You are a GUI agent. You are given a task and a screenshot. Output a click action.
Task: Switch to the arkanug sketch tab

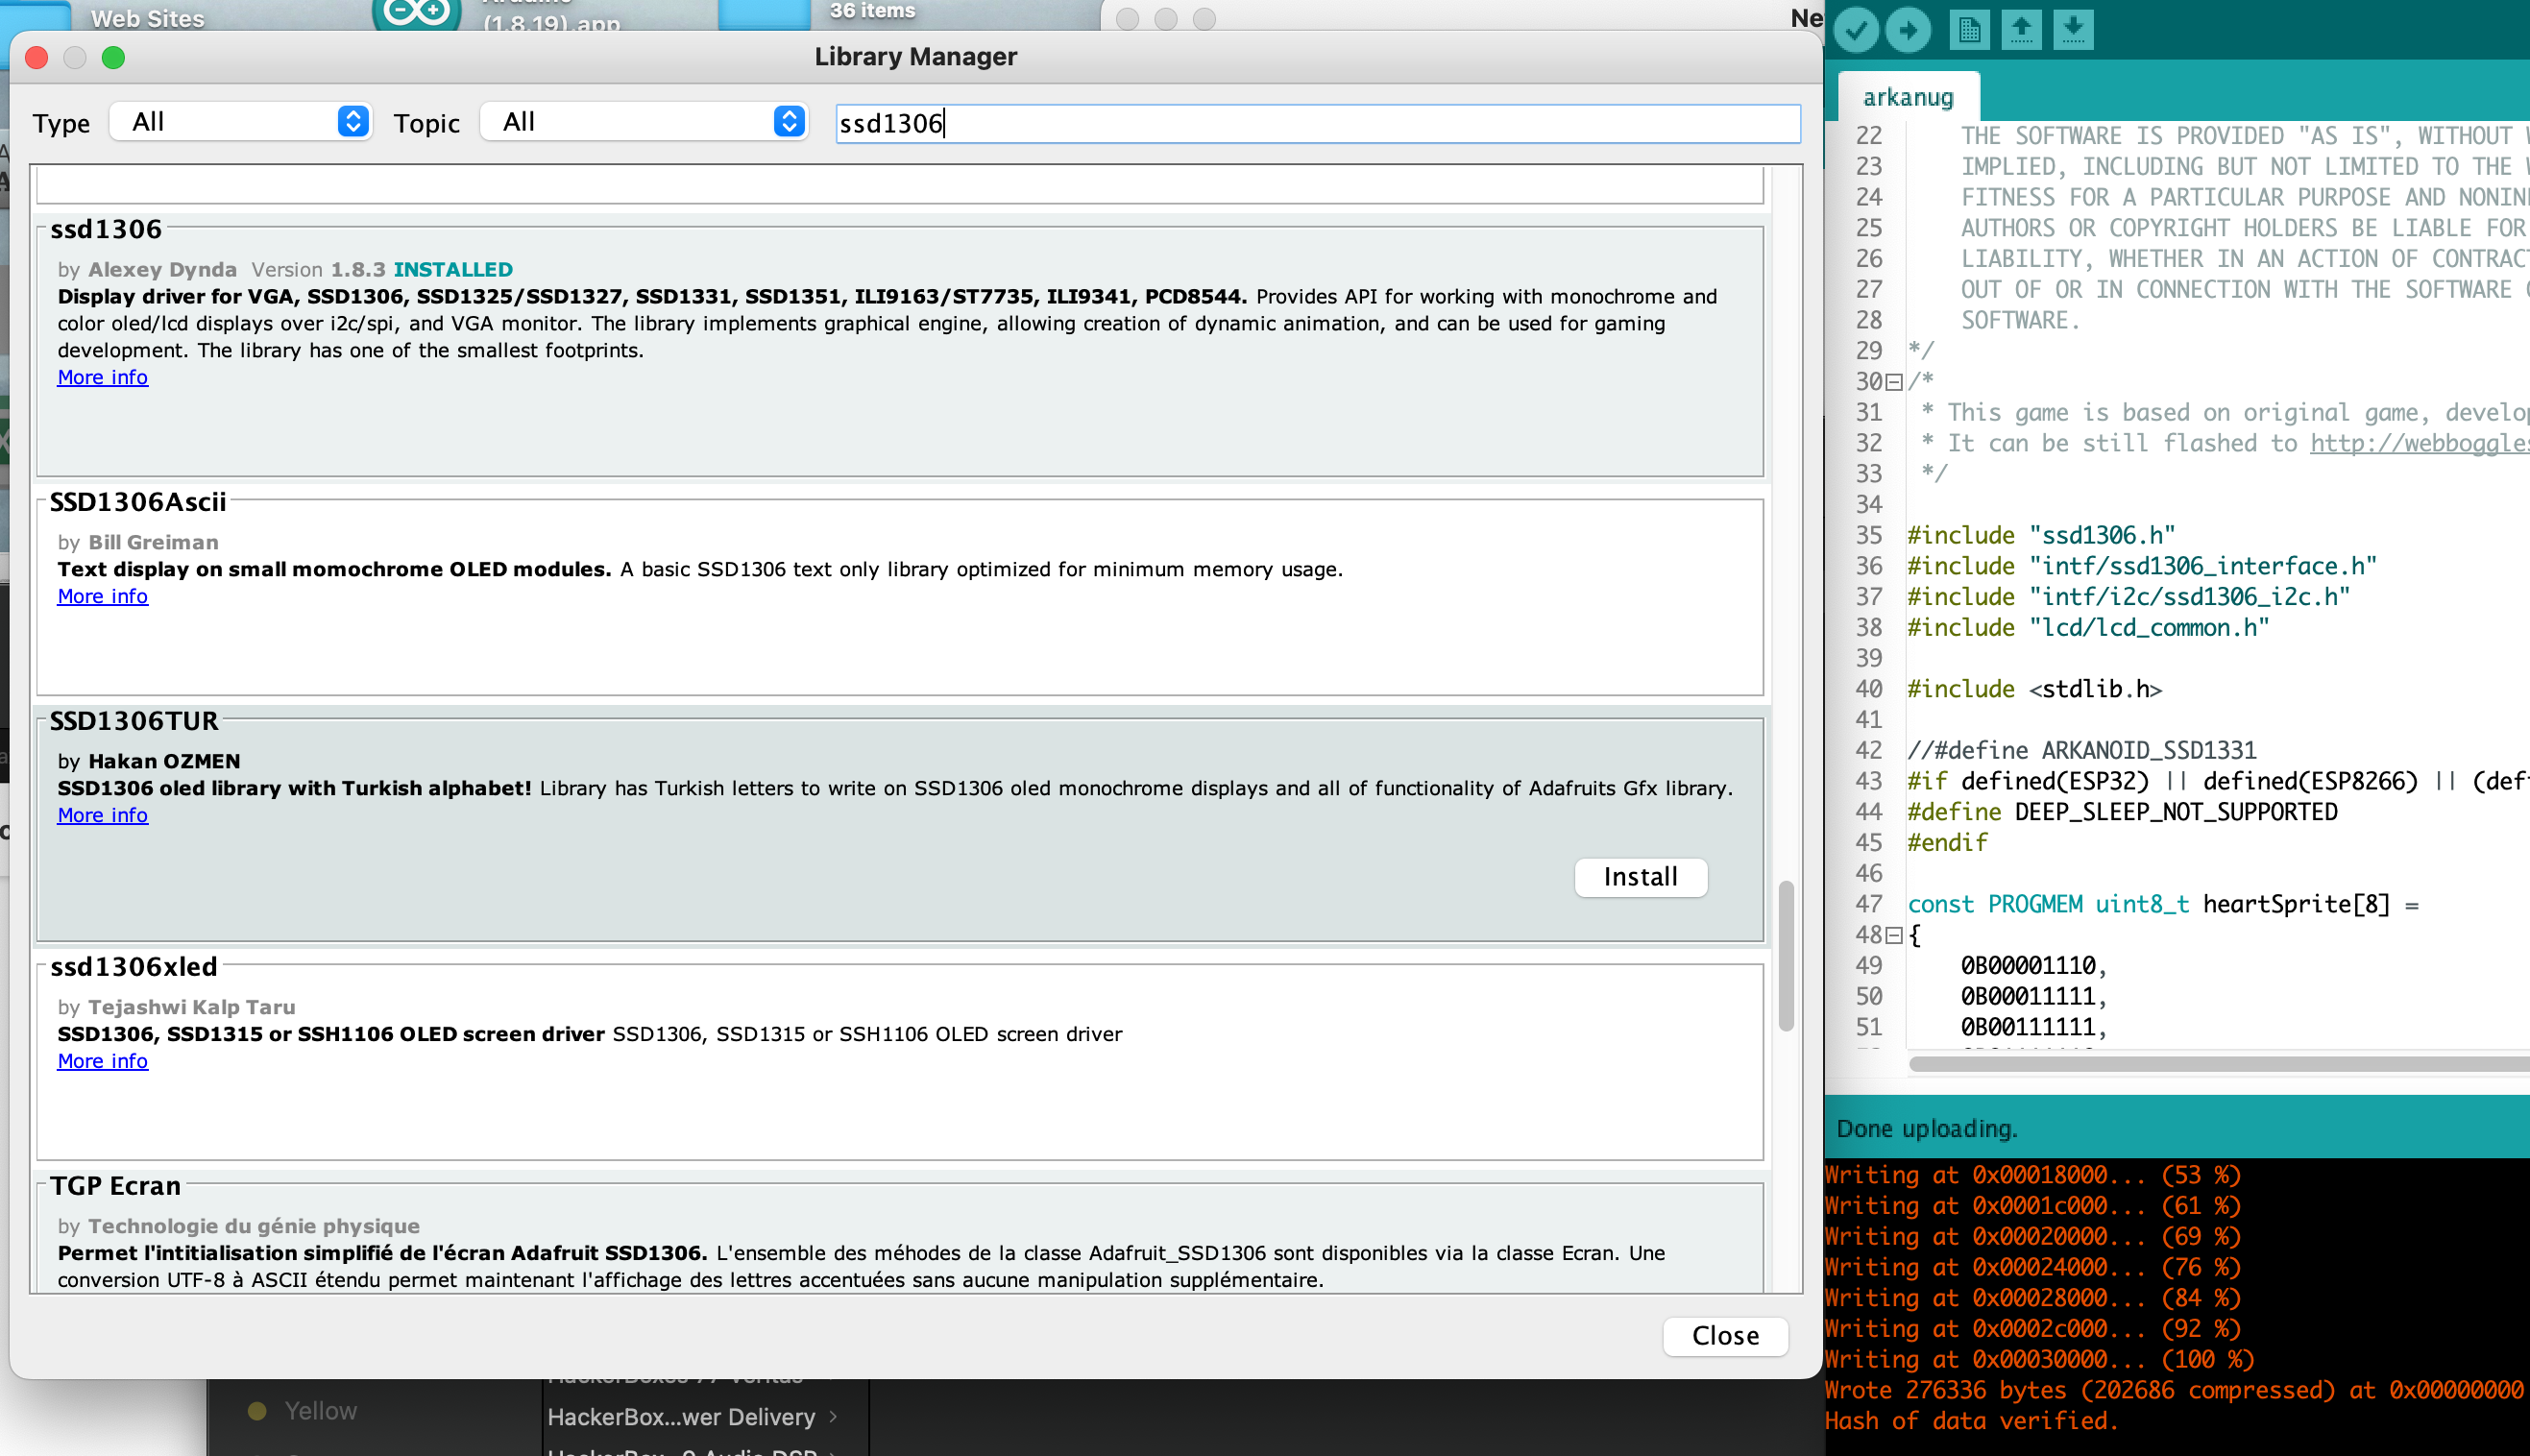[1907, 97]
